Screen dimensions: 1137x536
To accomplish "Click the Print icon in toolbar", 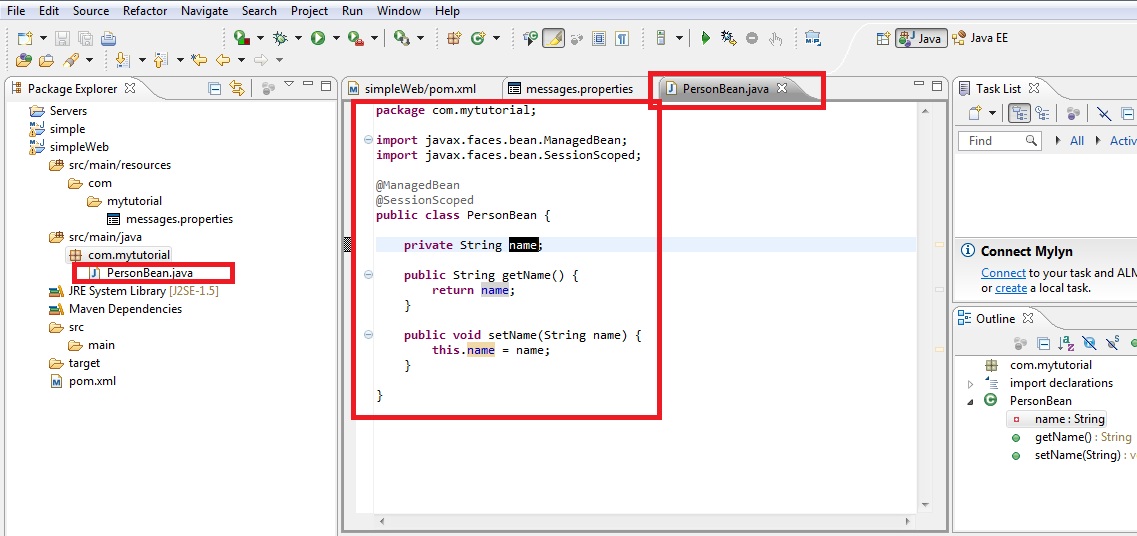I will [108, 38].
